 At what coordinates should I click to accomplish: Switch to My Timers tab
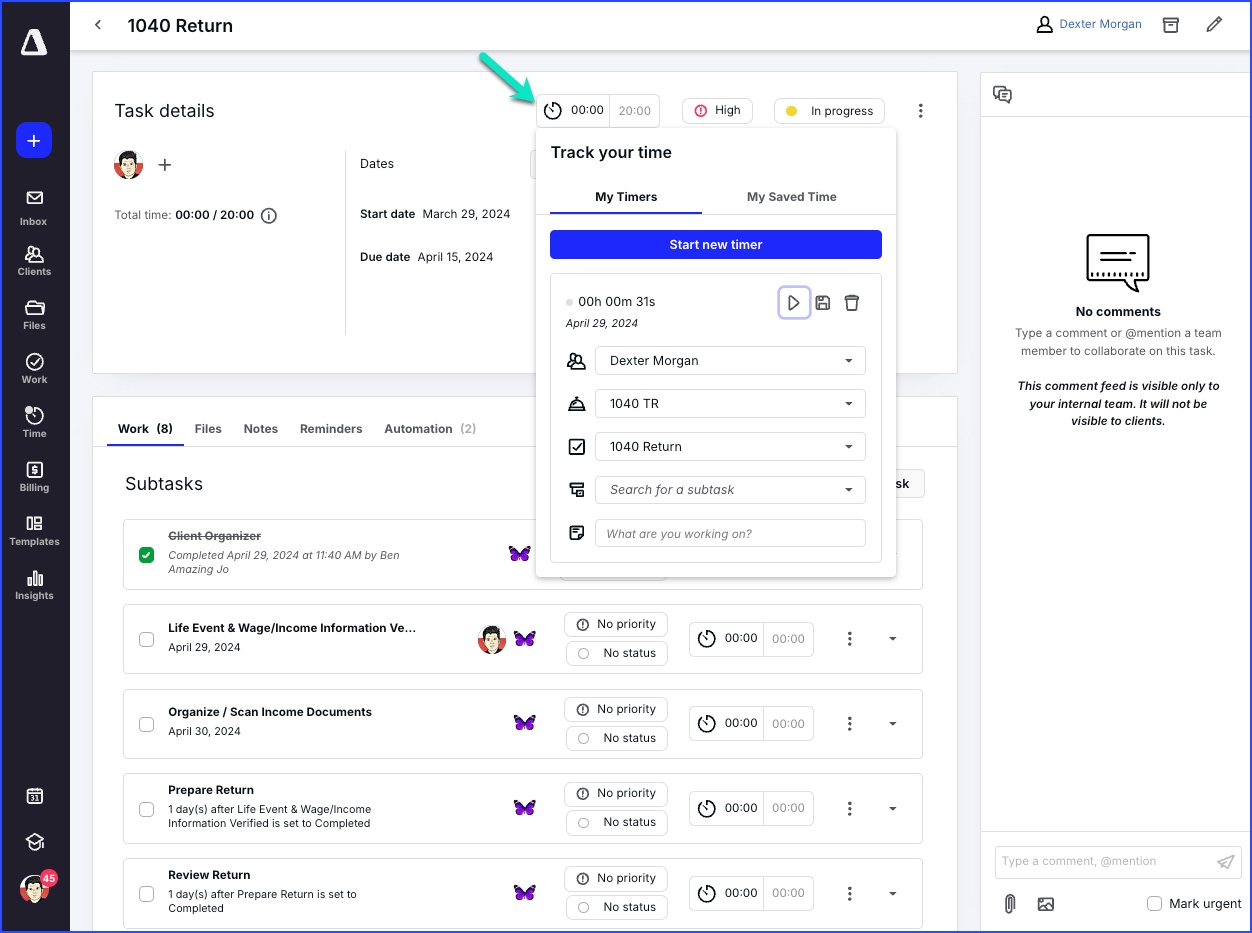pos(626,197)
